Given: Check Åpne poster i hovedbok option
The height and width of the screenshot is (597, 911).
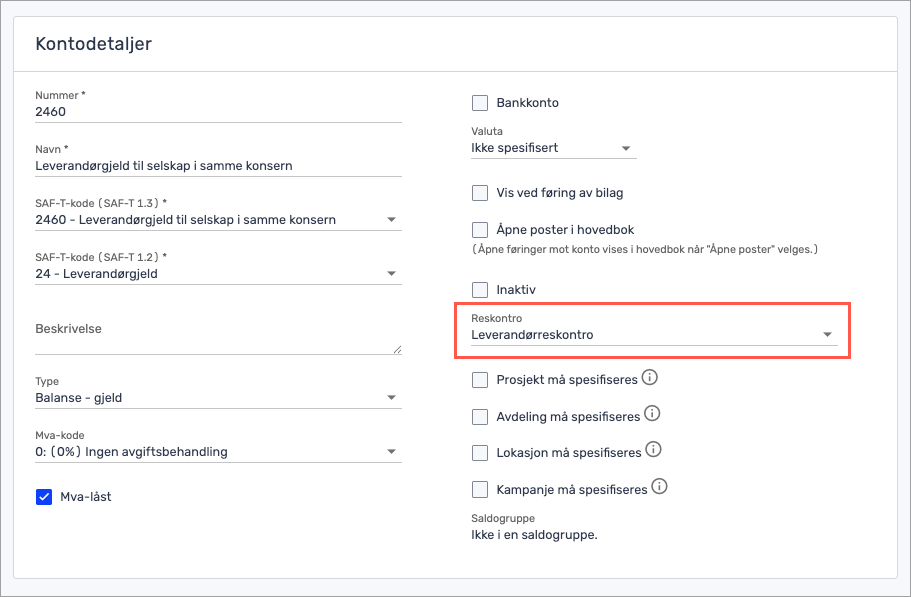Looking at the screenshot, I should tap(480, 229).
